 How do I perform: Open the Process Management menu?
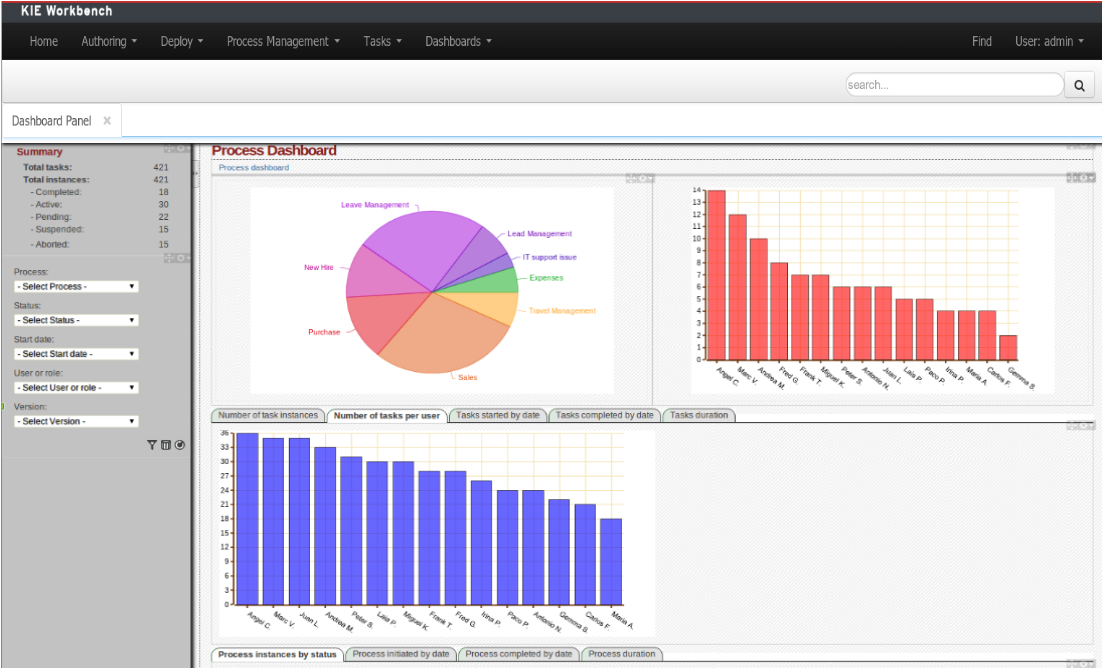(x=283, y=41)
